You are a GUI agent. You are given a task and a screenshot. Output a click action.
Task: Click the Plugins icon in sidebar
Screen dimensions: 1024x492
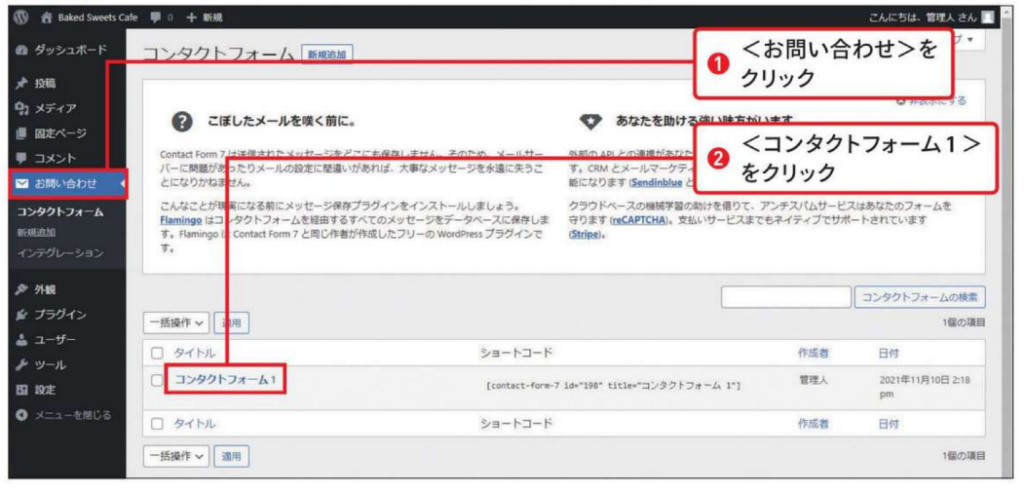coord(22,314)
